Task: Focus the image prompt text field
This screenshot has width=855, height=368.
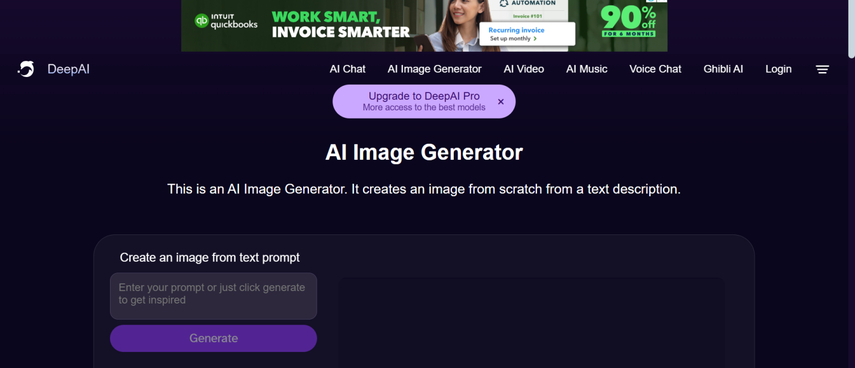Action: (213, 296)
